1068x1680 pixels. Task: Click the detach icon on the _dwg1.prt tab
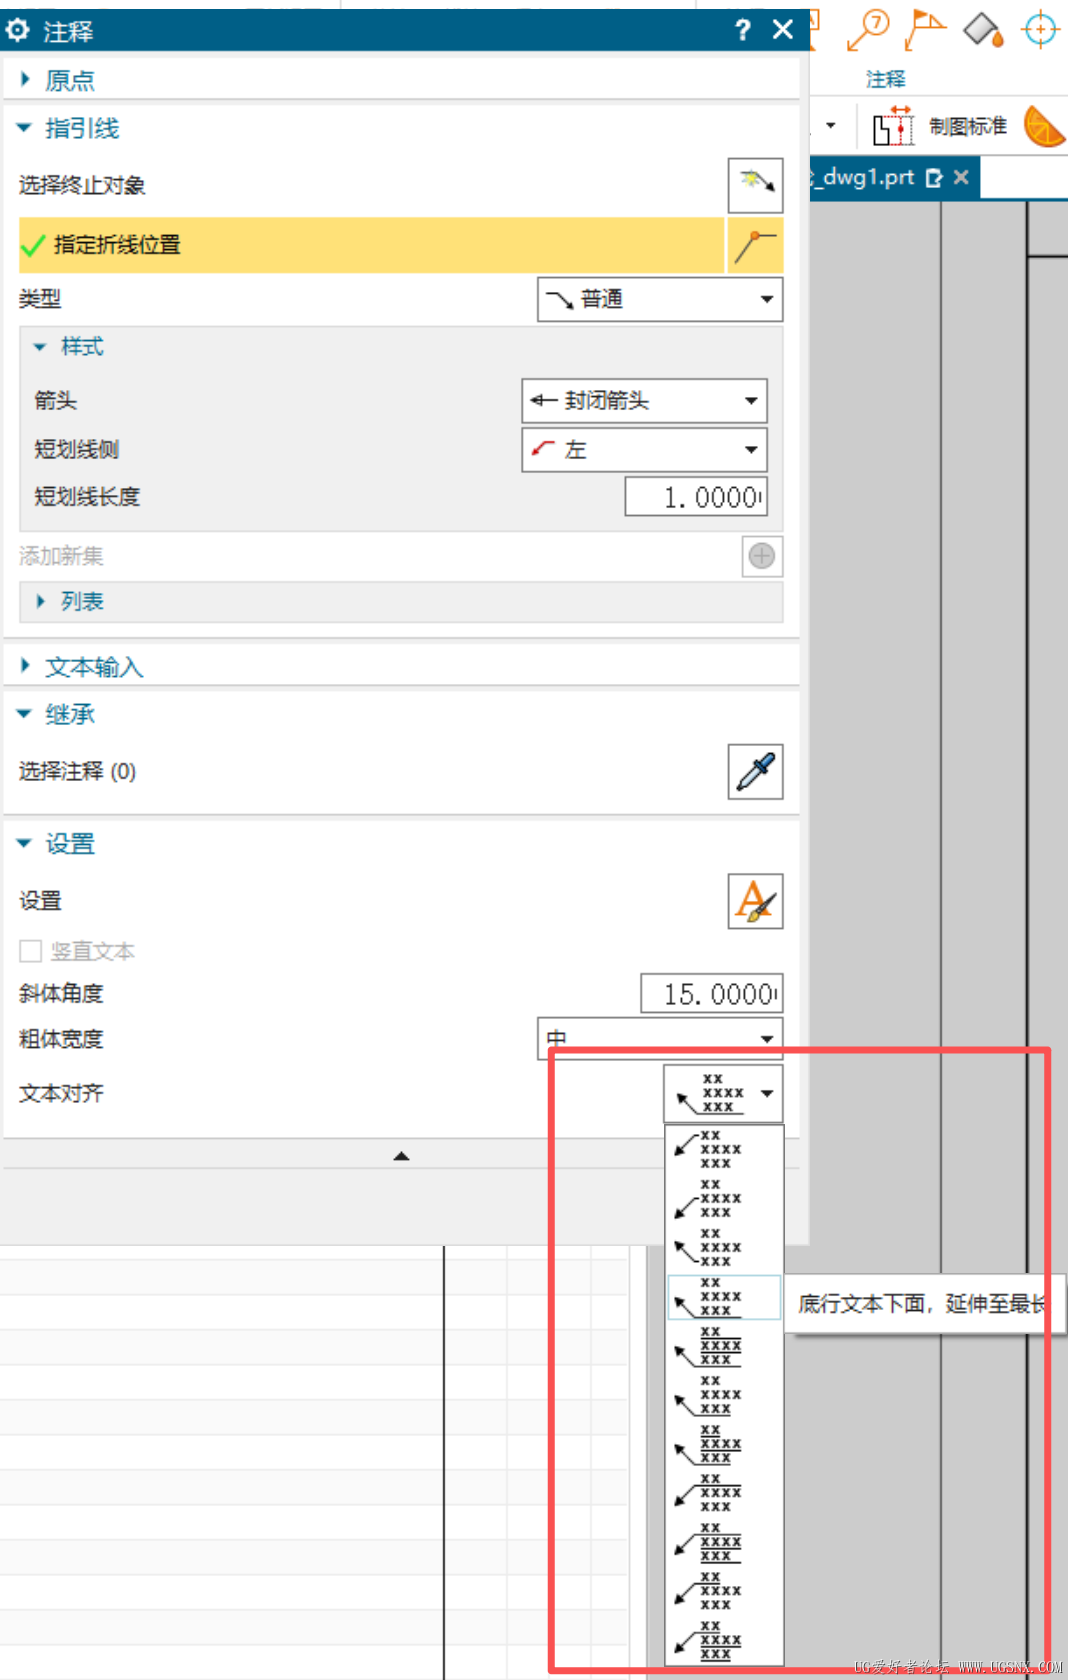click(935, 178)
